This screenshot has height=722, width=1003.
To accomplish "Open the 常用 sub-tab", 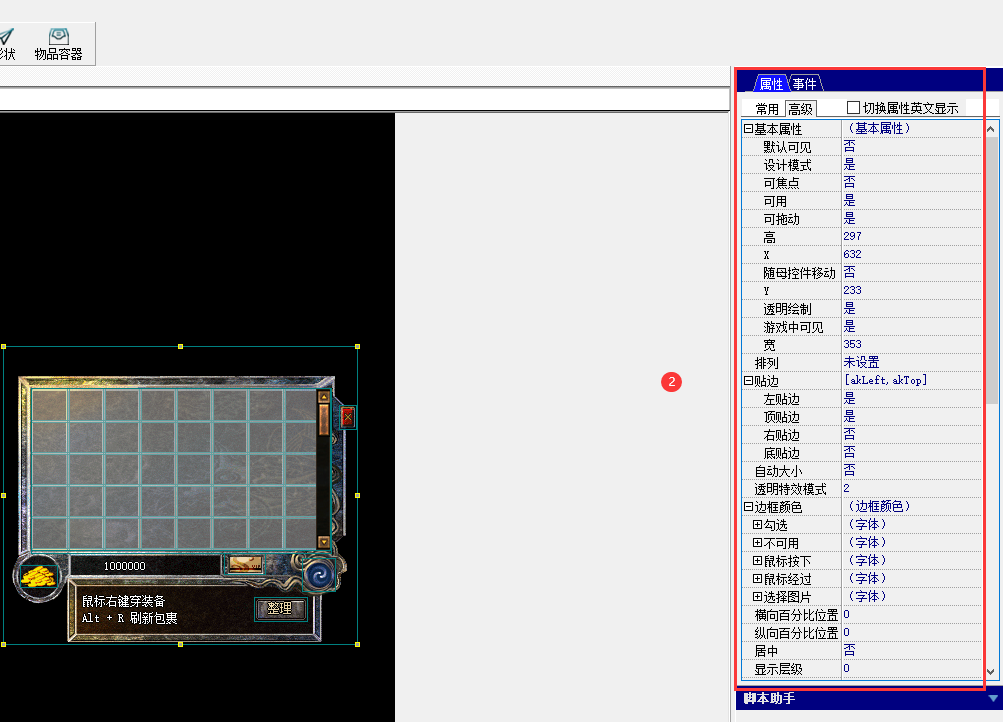I will tap(767, 109).
